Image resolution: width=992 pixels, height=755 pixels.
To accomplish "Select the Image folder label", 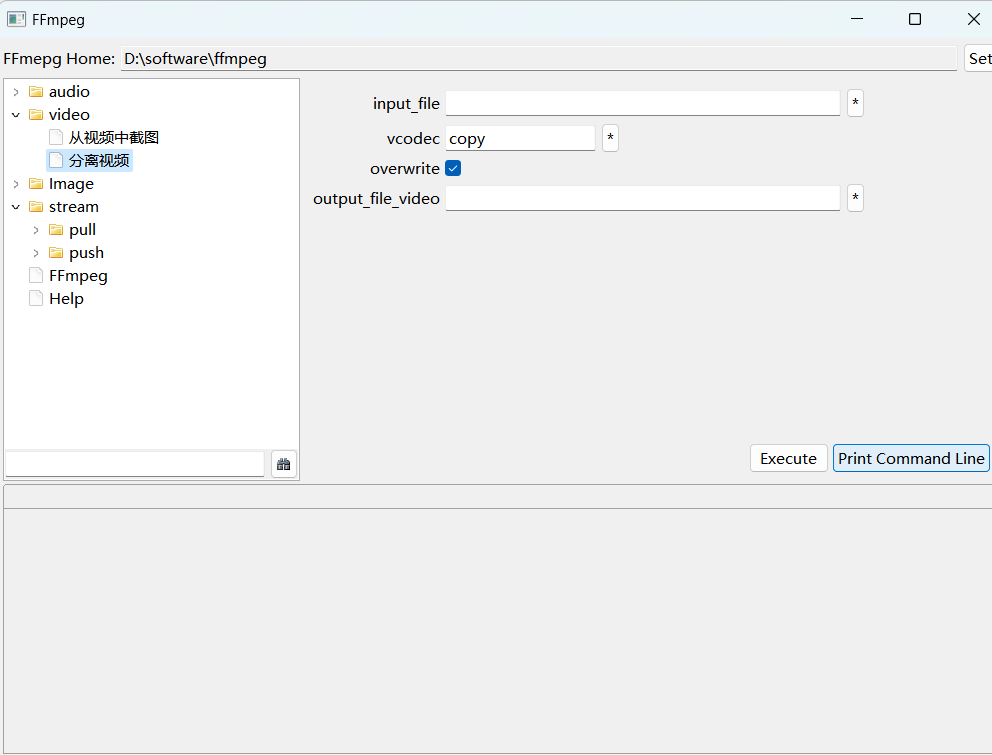I will pos(71,184).
